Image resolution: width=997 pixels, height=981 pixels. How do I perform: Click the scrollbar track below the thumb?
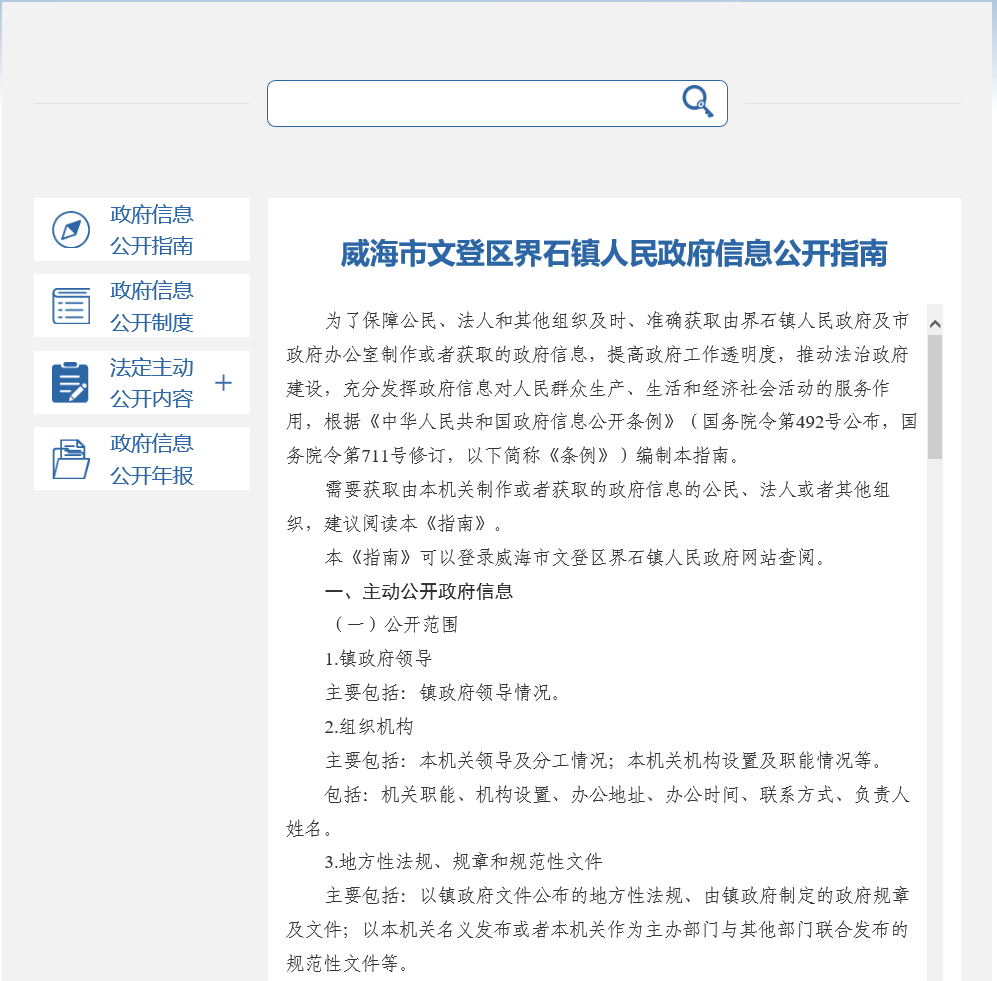935,700
